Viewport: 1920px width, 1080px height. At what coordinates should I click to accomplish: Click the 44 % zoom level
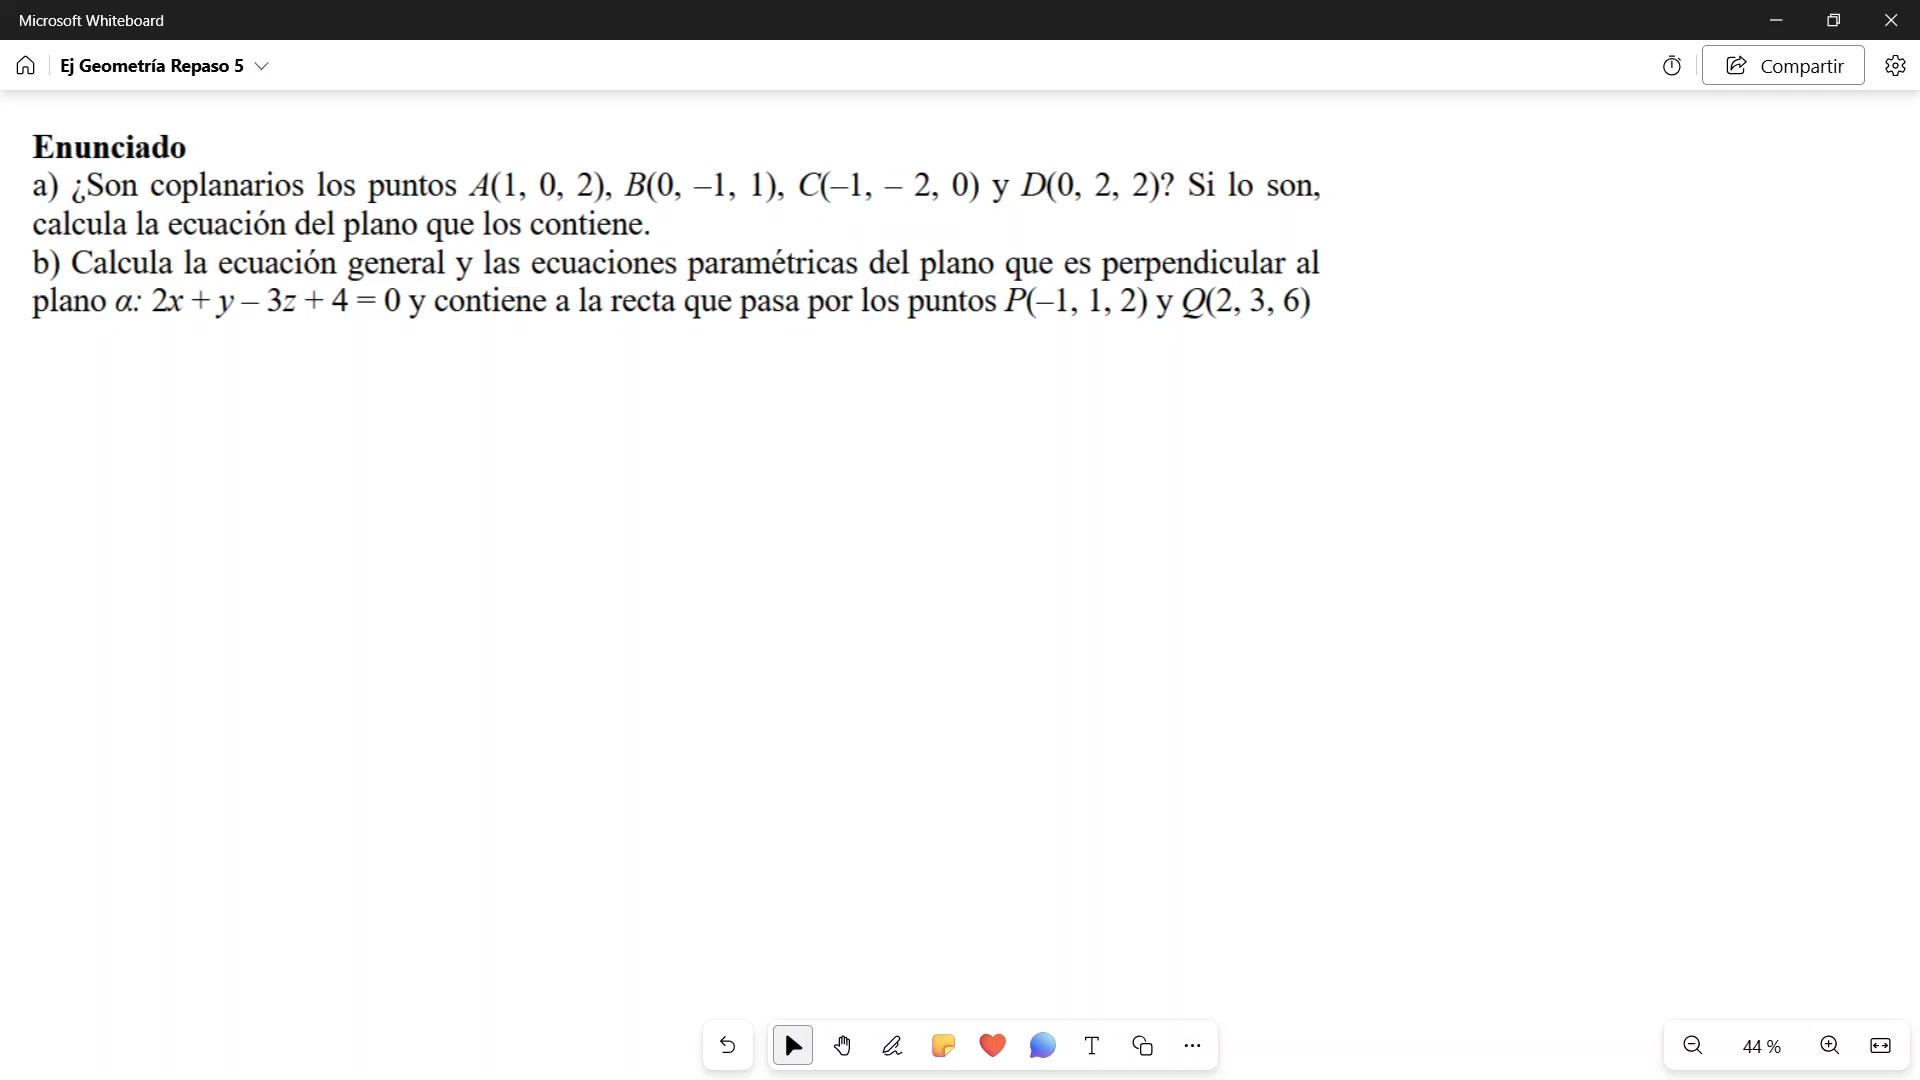click(1761, 1047)
